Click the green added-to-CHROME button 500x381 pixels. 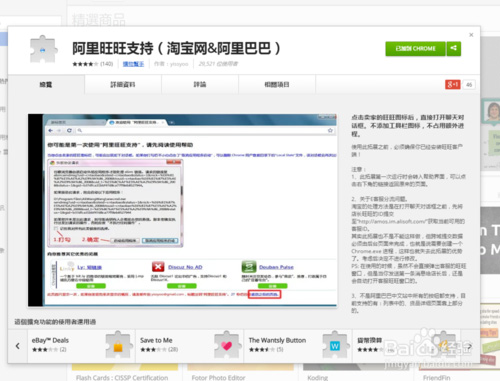point(415,49)
